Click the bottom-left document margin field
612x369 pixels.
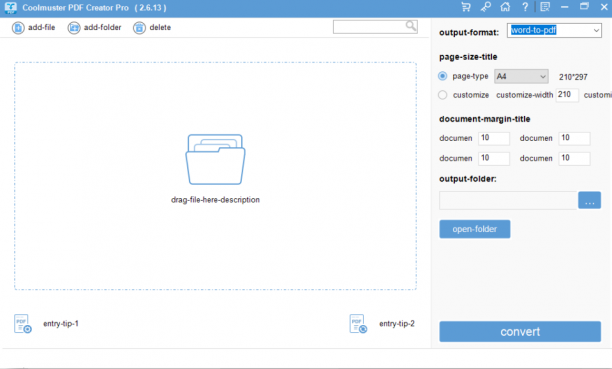(x=494, y=159)
